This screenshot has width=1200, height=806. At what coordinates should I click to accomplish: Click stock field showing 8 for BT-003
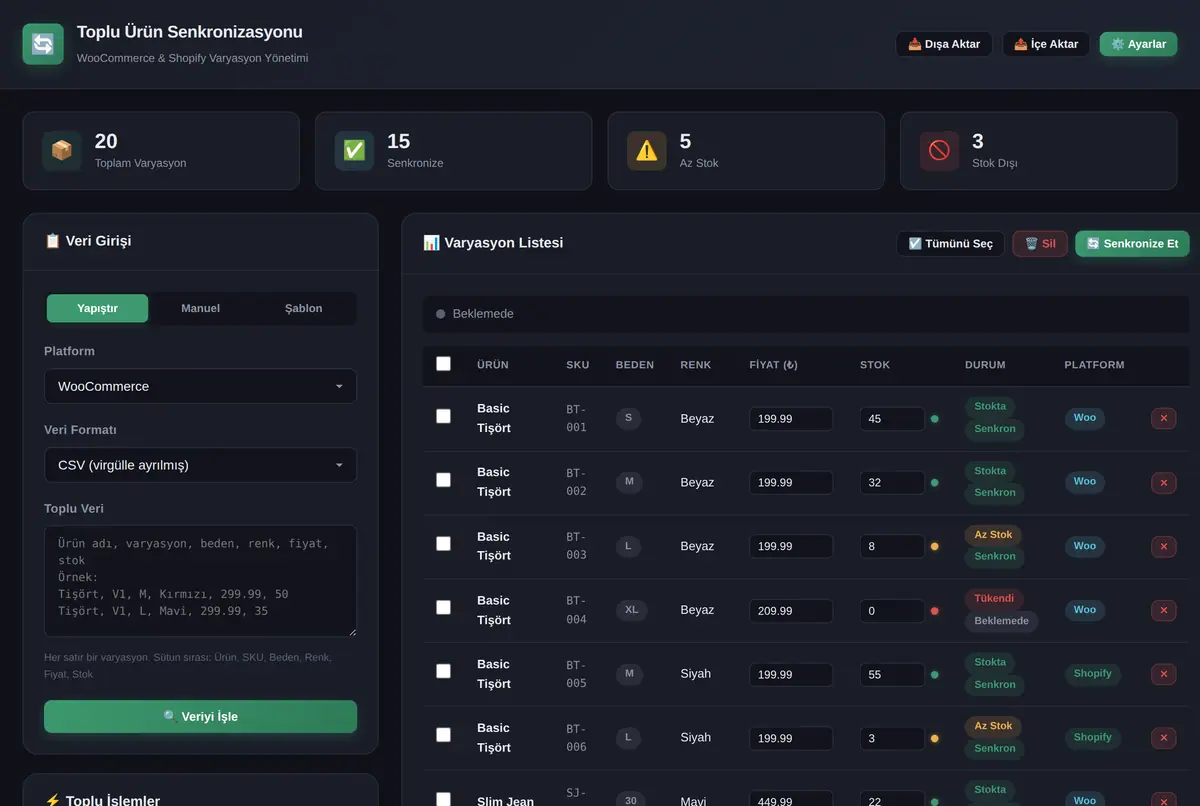[892, 547]
